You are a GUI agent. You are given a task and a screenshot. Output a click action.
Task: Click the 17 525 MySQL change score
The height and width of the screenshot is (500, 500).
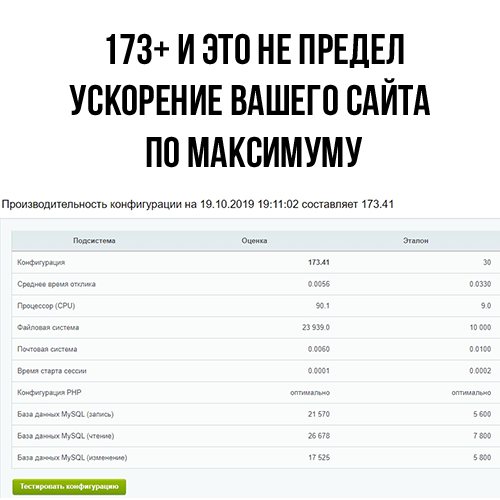tap(319, 457)
